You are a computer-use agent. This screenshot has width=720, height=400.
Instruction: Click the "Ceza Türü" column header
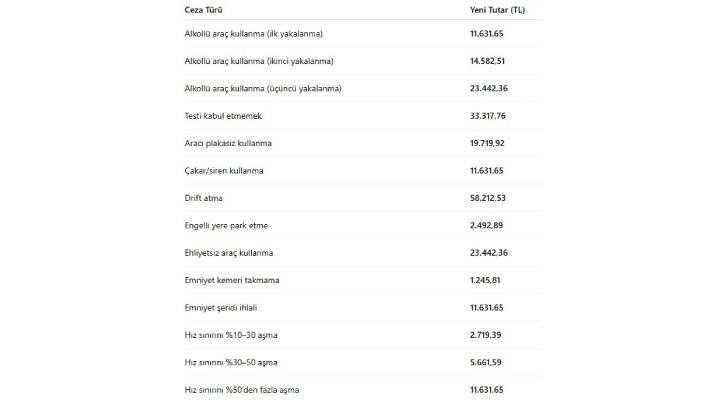[x=205, y=10]
